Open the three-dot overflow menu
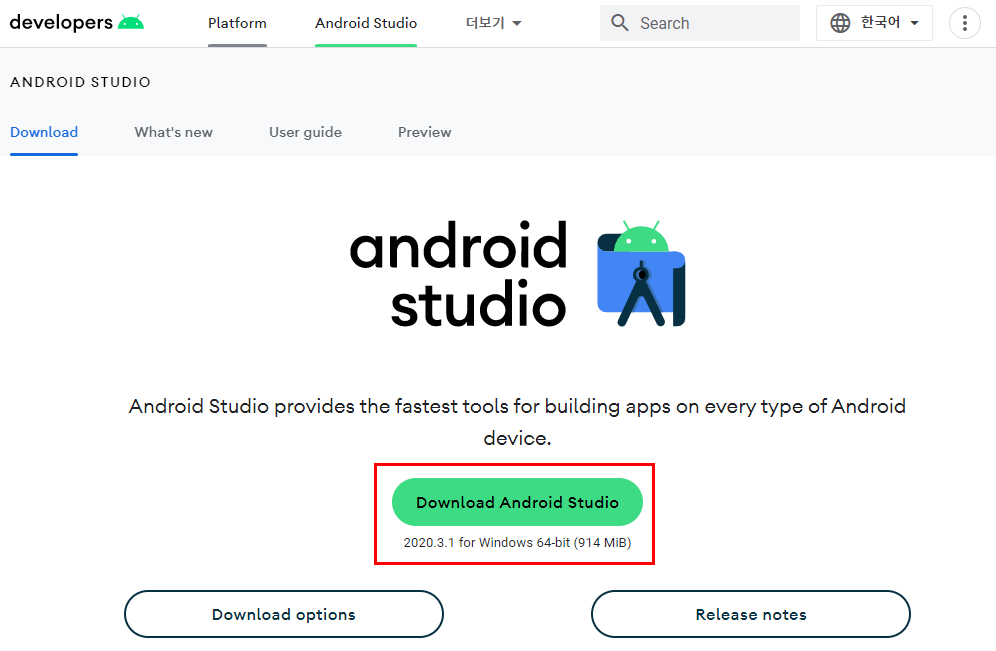Viewport: 996px width, 651px height. (x=964, y=23)
